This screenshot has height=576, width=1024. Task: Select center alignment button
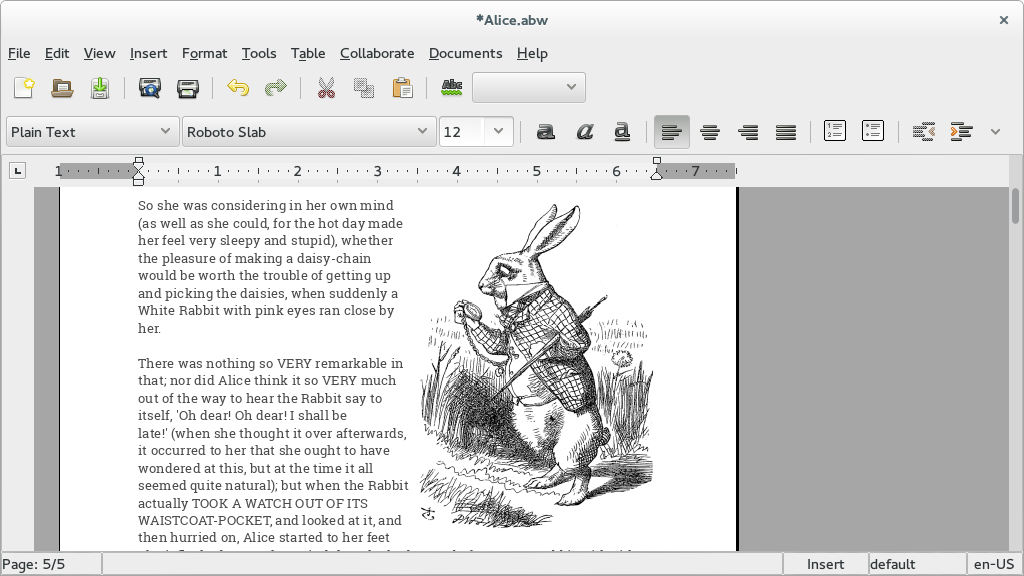[x=710, y=132]
